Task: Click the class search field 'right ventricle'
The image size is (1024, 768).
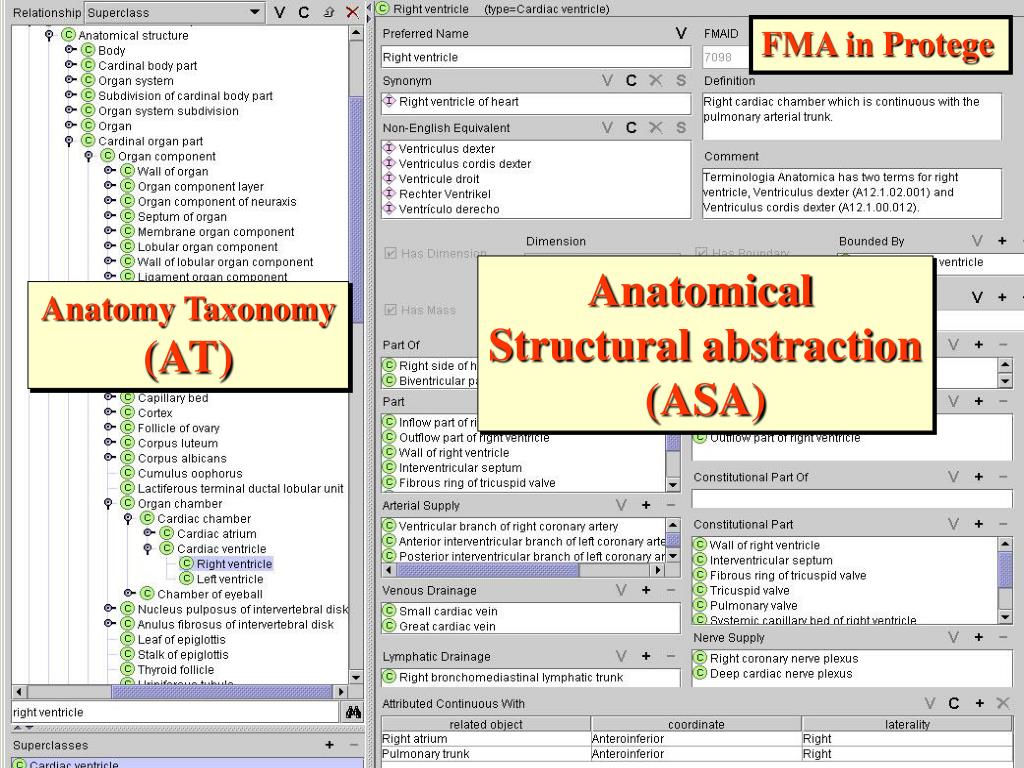Action: pyautogui.click(x=175, y=712)
